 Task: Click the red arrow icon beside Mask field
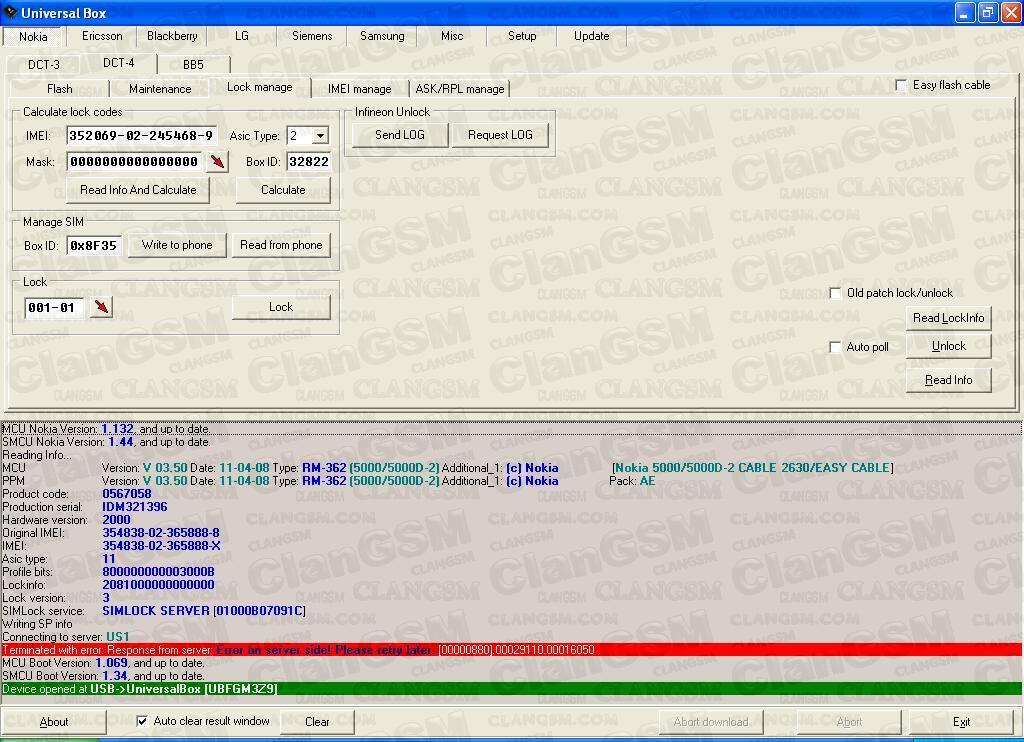217,162
